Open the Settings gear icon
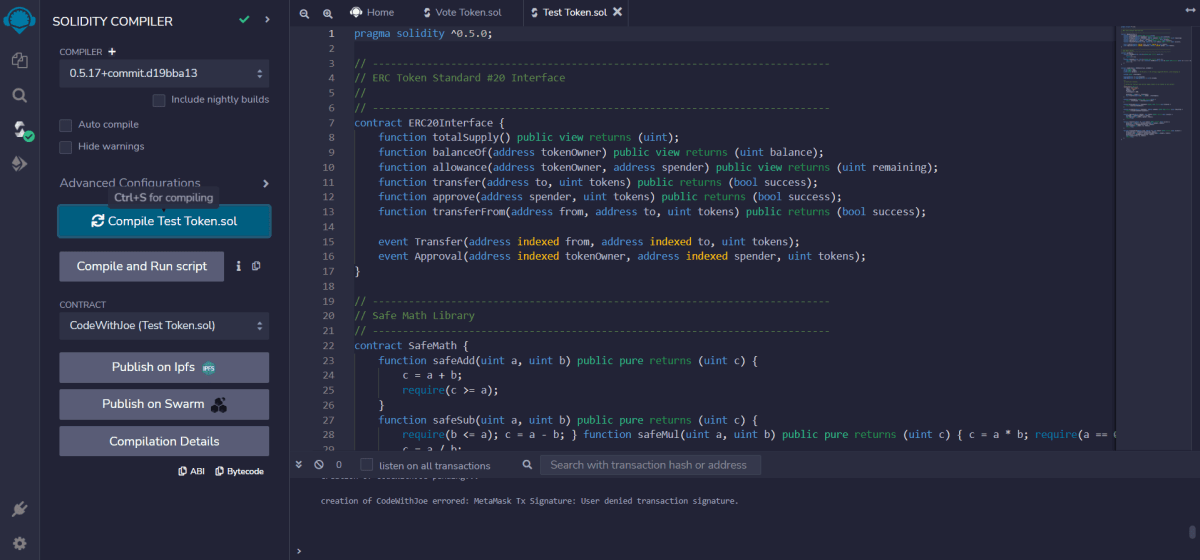 19,544
